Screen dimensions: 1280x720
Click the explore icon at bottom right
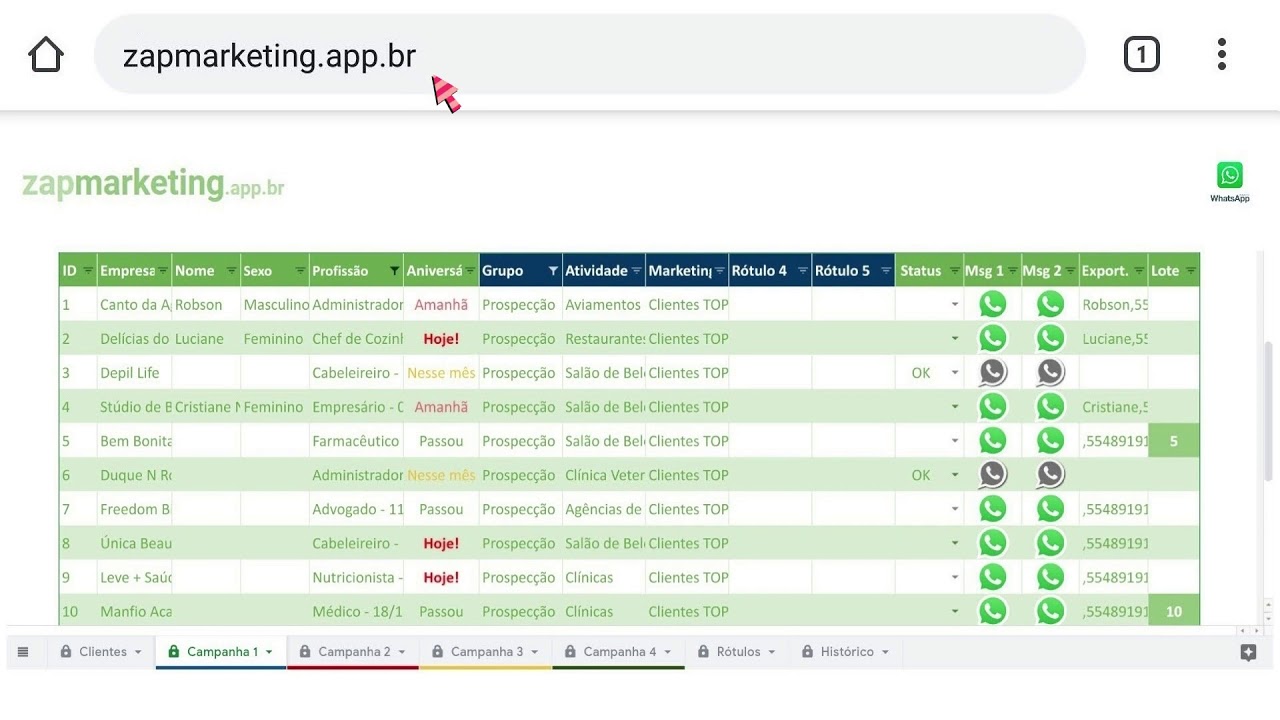click(x=1248, y=652)
